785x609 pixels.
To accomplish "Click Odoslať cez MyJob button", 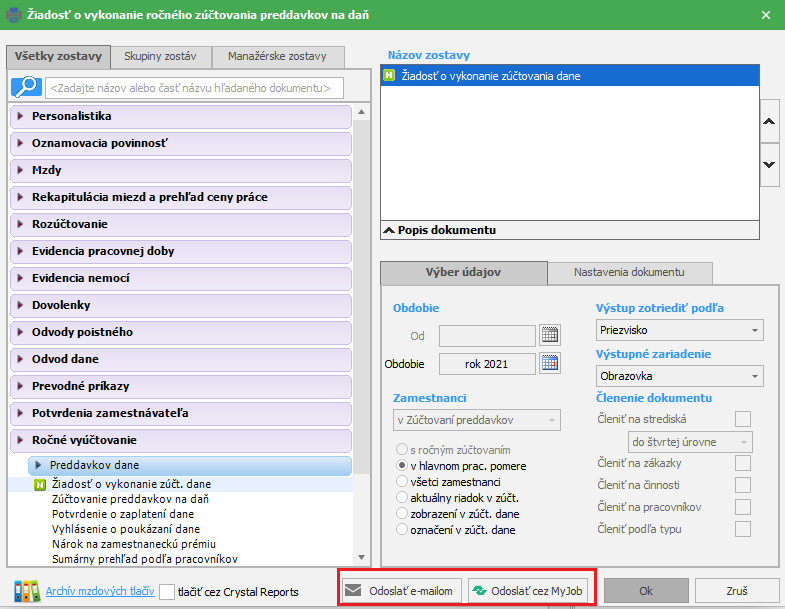I will [529, 591].
